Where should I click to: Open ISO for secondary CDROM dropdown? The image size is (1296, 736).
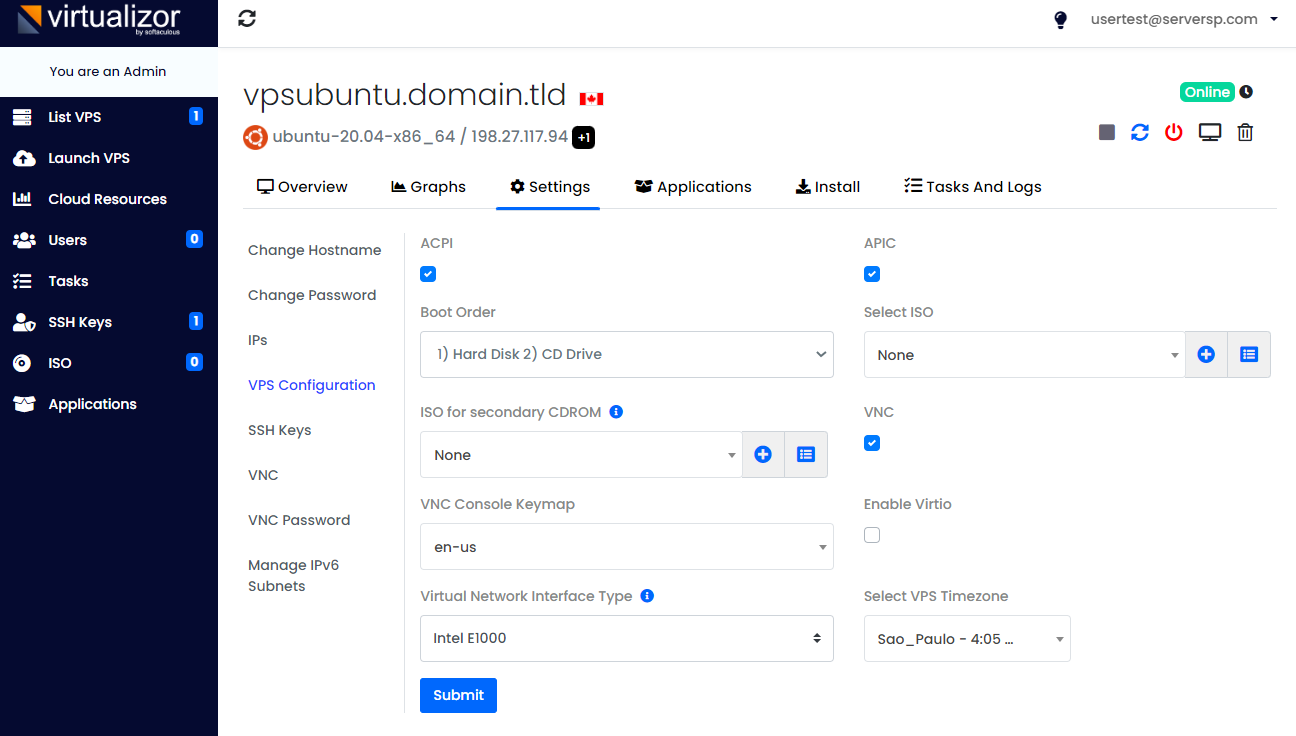[582, 455]
